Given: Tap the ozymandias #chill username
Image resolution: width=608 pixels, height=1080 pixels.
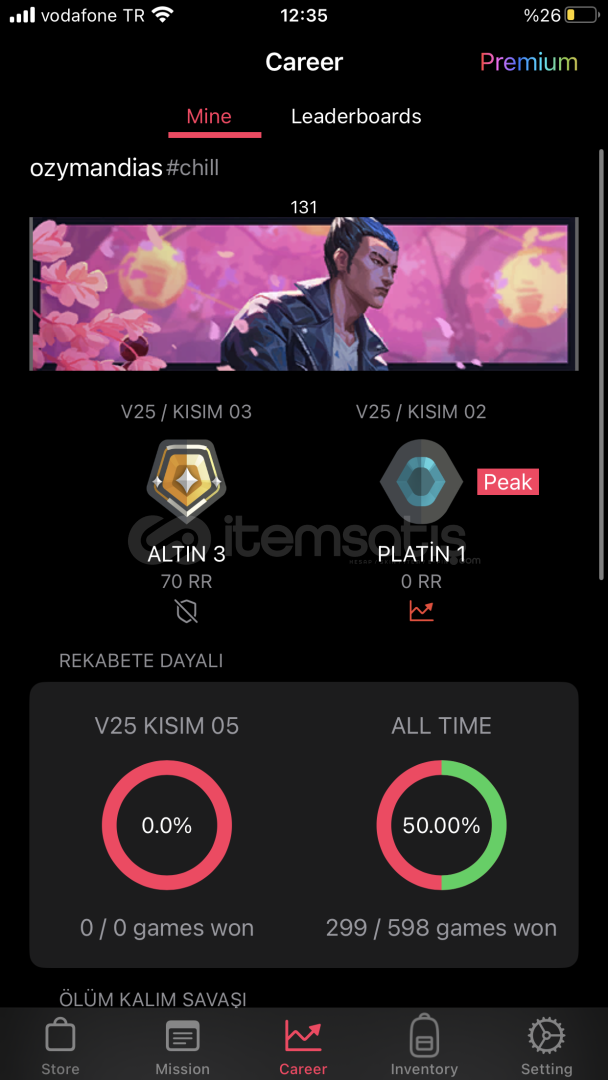Looking at the screenshot, I should 125,167.
